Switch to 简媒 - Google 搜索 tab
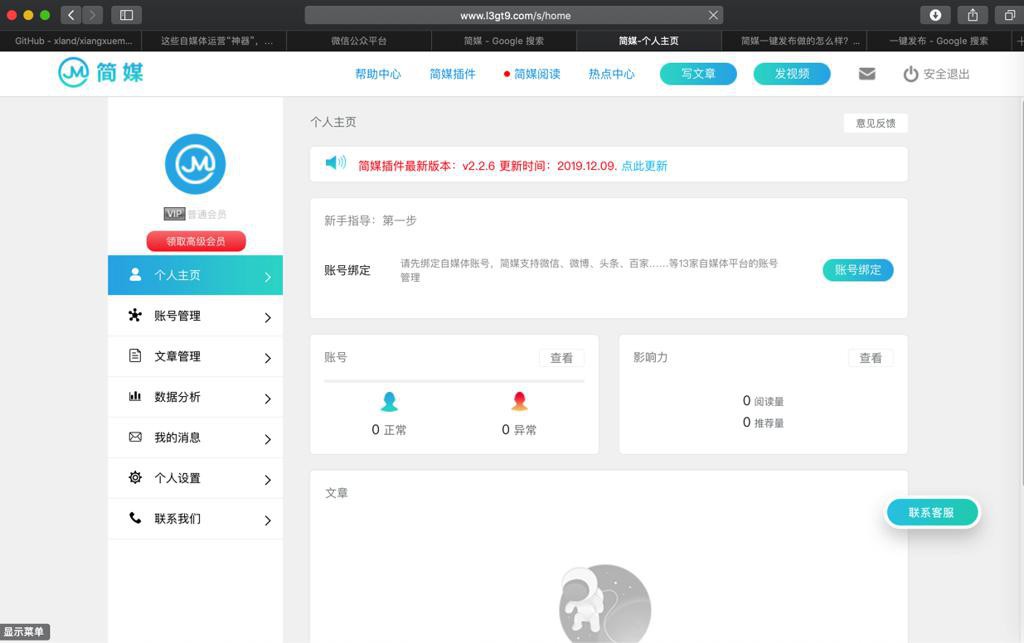 pos(504,40)
